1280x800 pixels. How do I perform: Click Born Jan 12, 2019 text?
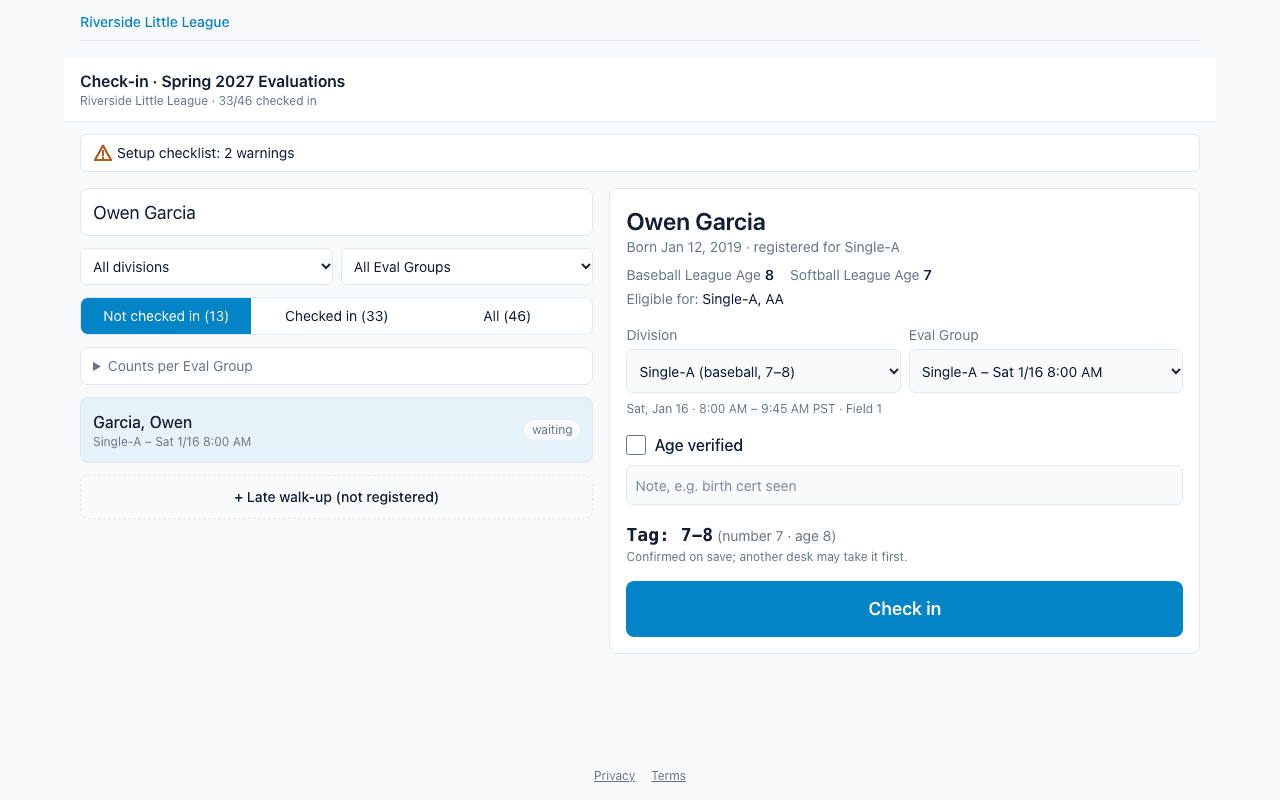[x=684, y=247]
